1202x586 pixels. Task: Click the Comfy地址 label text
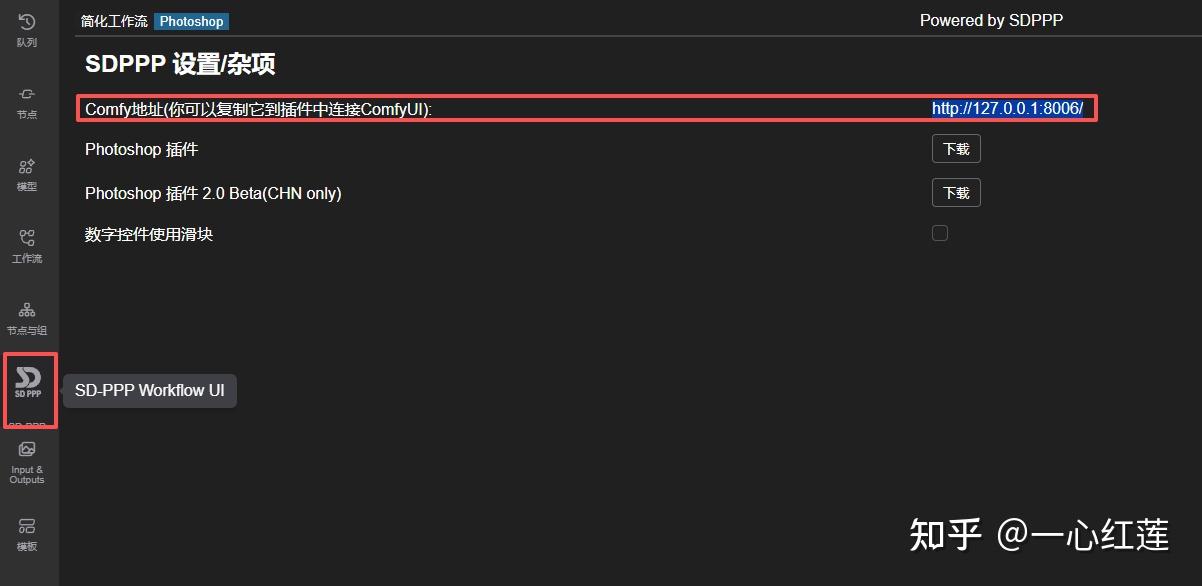[258, 109]
